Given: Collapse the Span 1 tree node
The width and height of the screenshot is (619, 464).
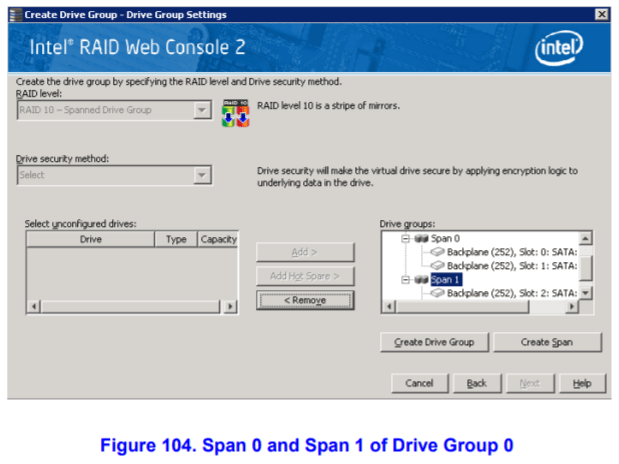Looking at the screenshot, I should pos(405,280).
